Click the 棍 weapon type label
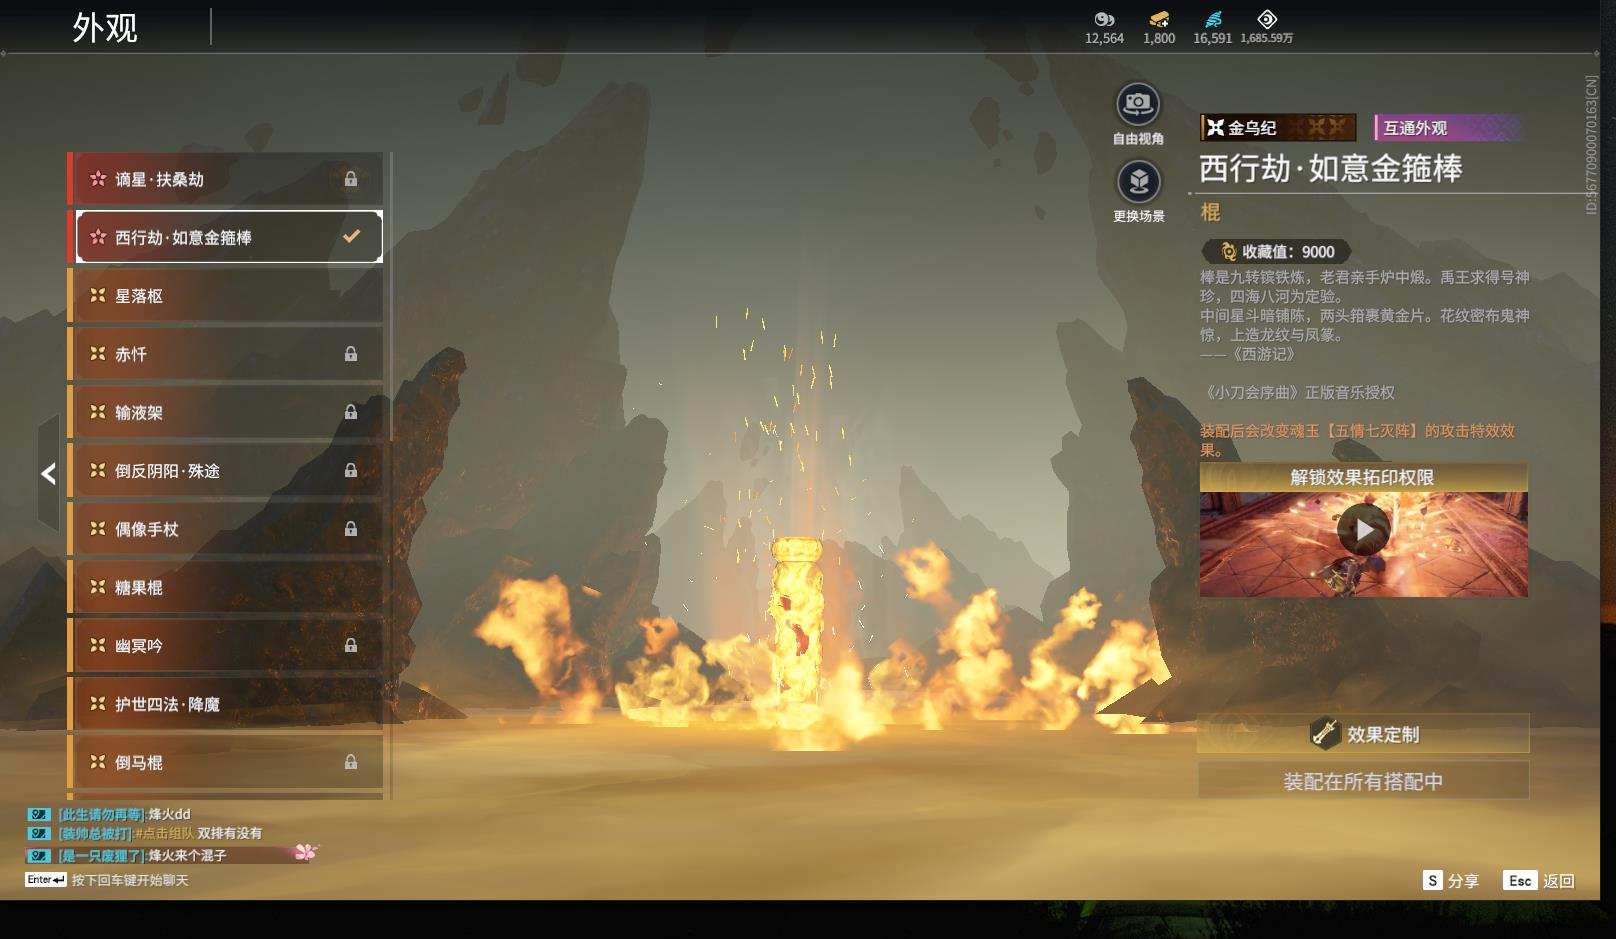 (1210, 212)
